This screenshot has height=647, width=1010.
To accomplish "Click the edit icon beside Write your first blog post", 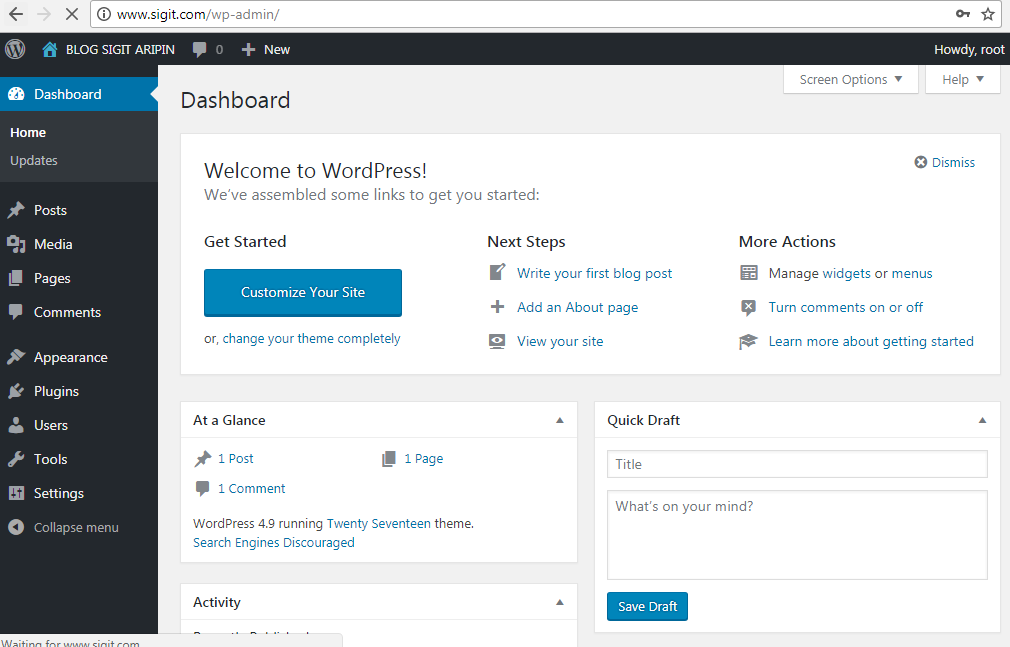I will pyautogui.click(x=497, y=273).
